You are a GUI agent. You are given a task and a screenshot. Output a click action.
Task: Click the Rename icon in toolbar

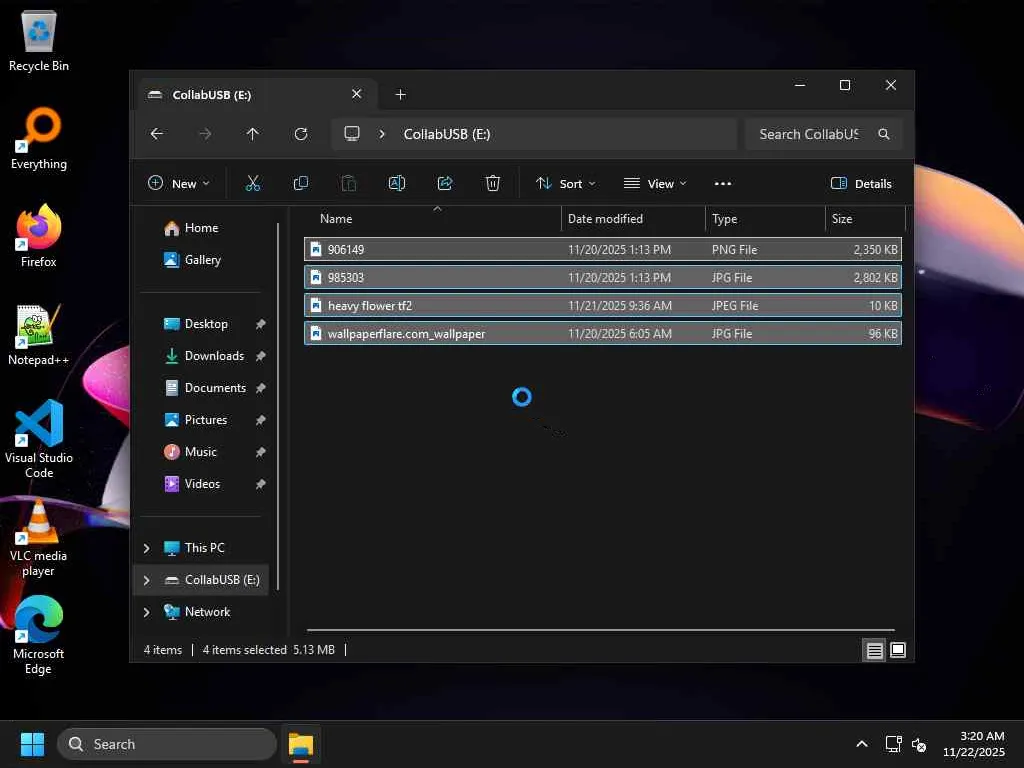pos(397,183)
